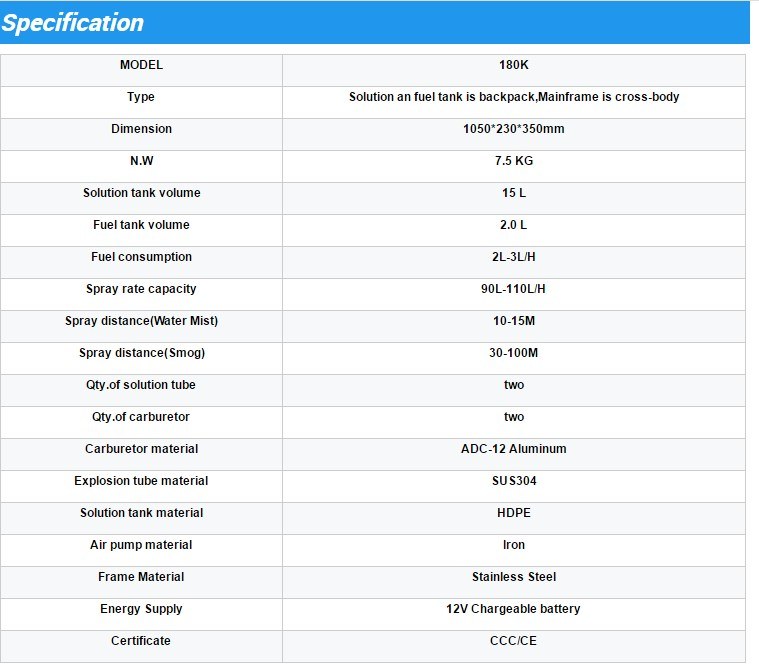Click the Dimension value 1050*230*350mm

tap(514, 129)
